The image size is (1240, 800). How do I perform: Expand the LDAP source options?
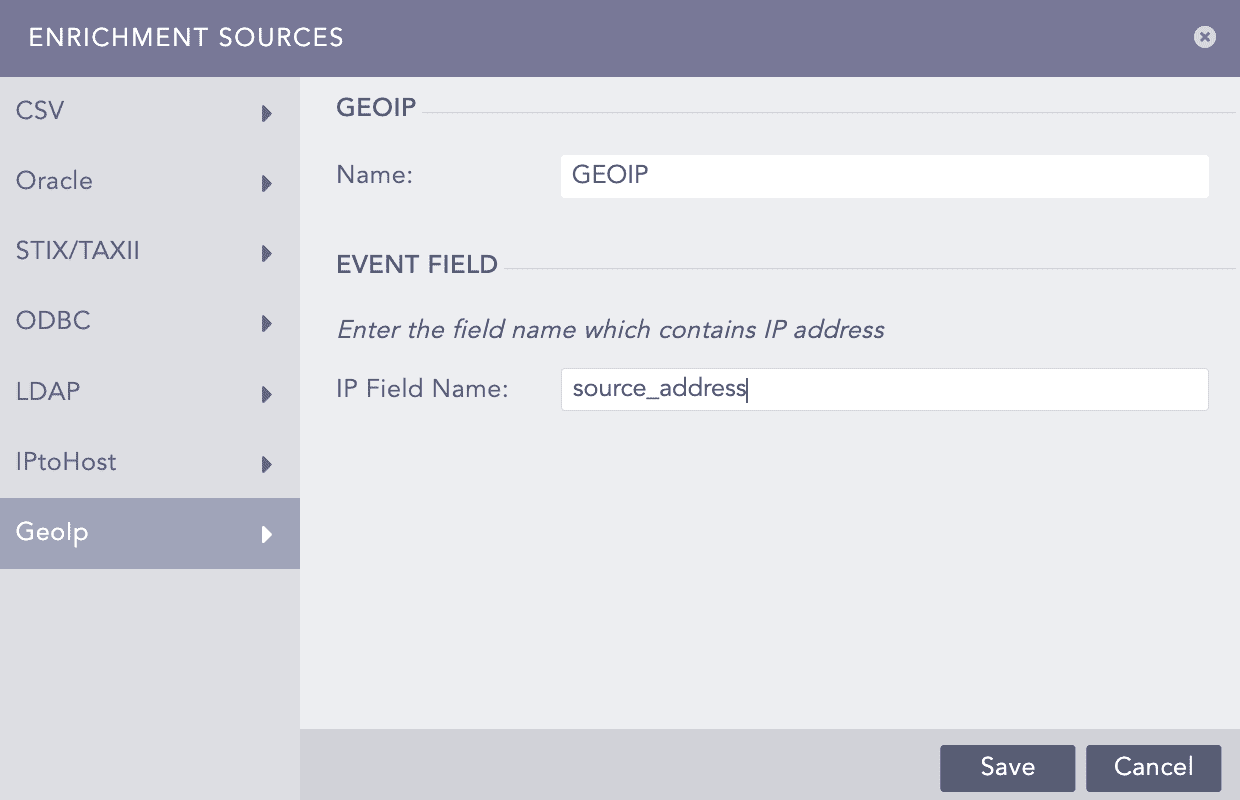266,394
